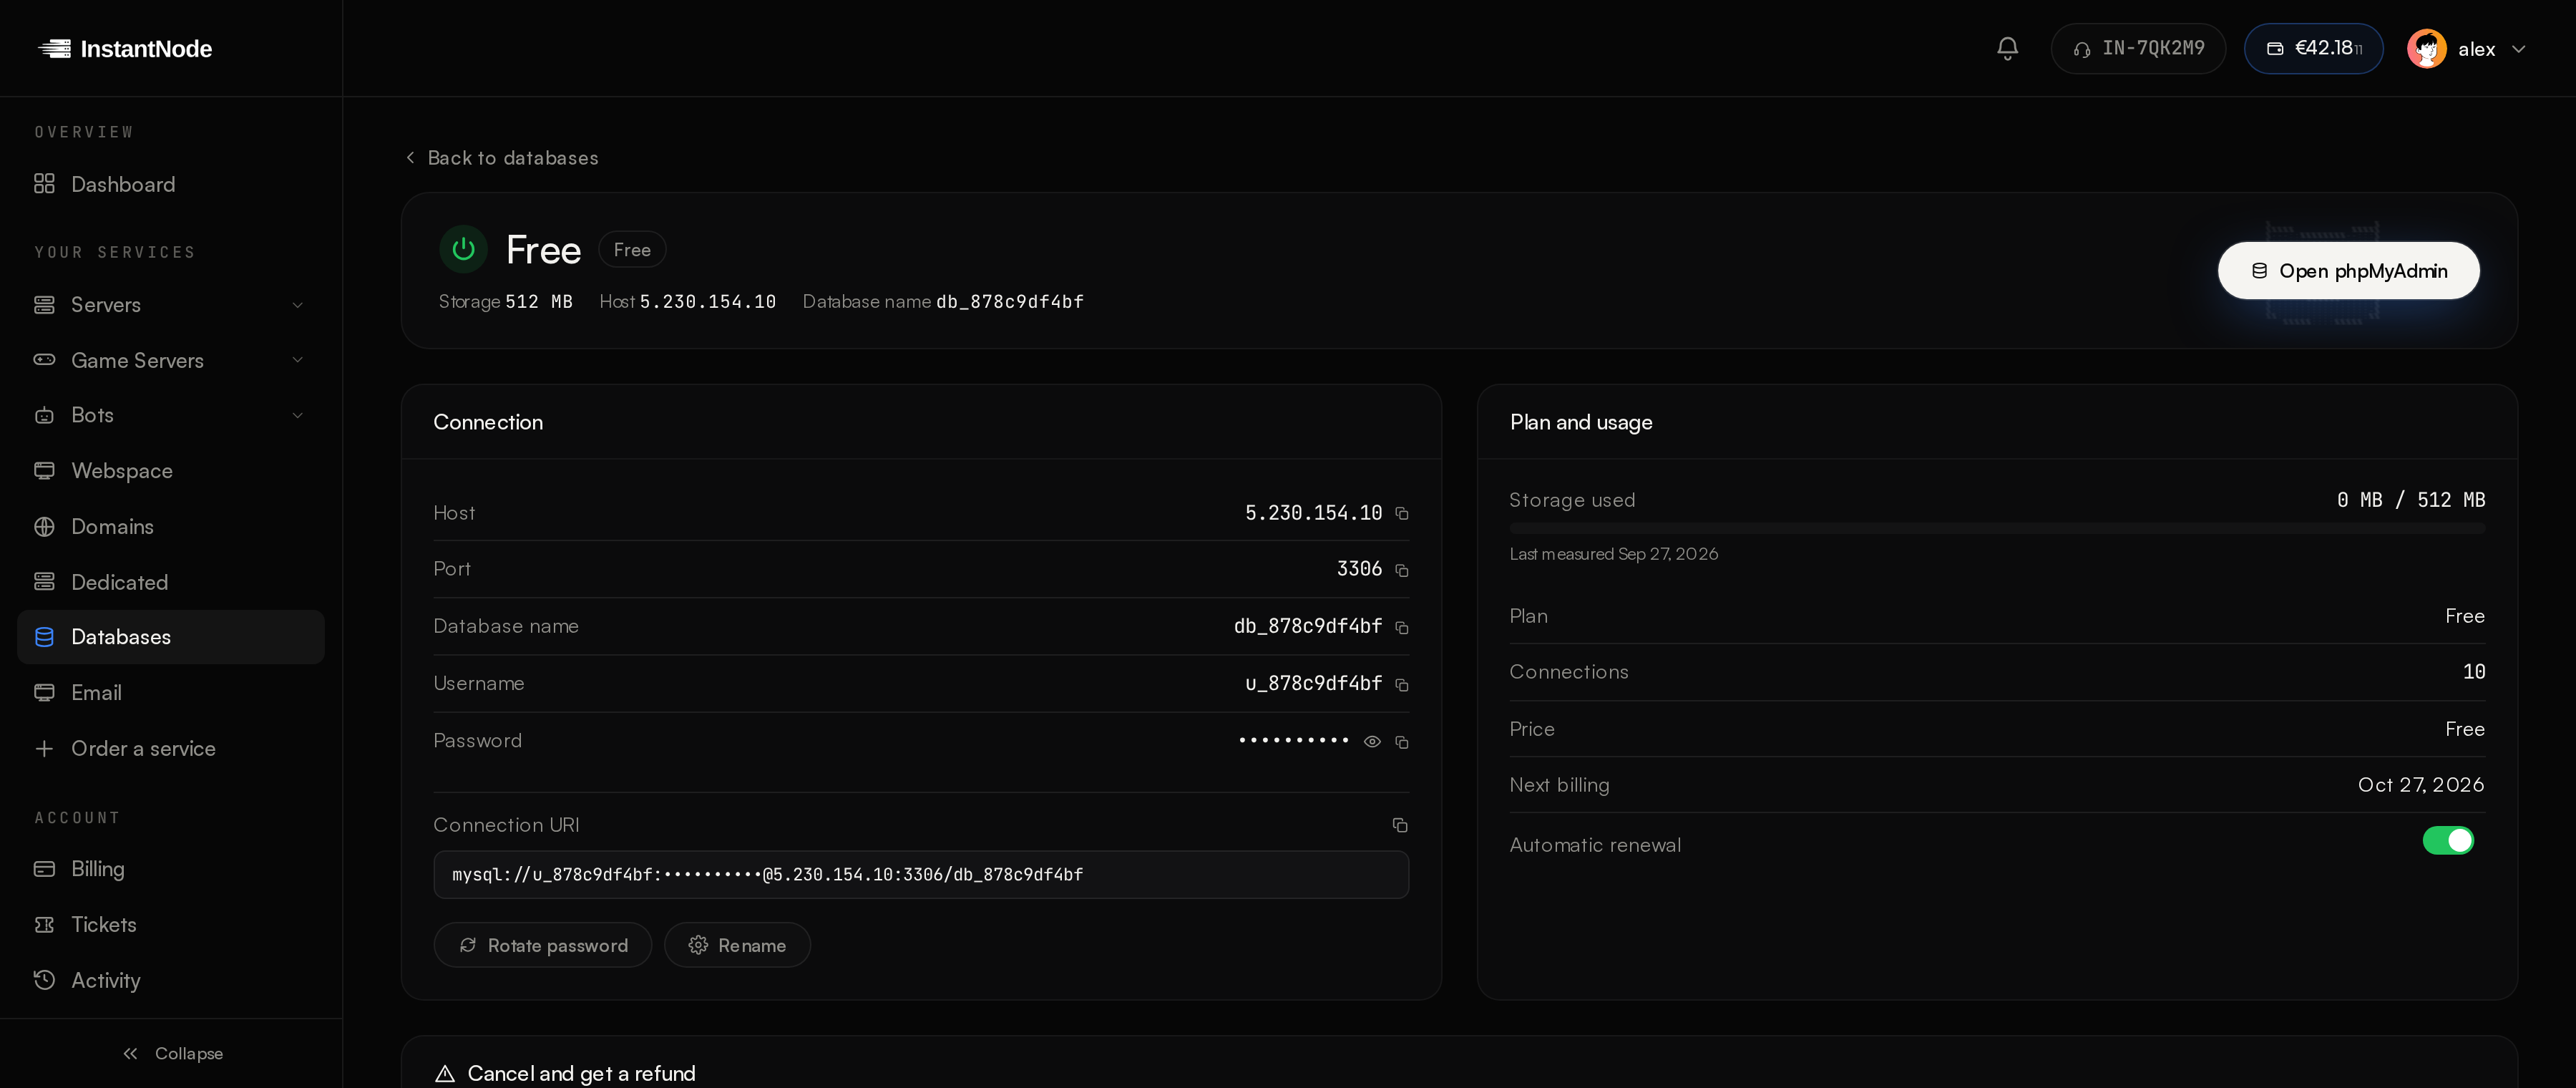
Task: Choose Order a service
Action: [x=171, y=748]
